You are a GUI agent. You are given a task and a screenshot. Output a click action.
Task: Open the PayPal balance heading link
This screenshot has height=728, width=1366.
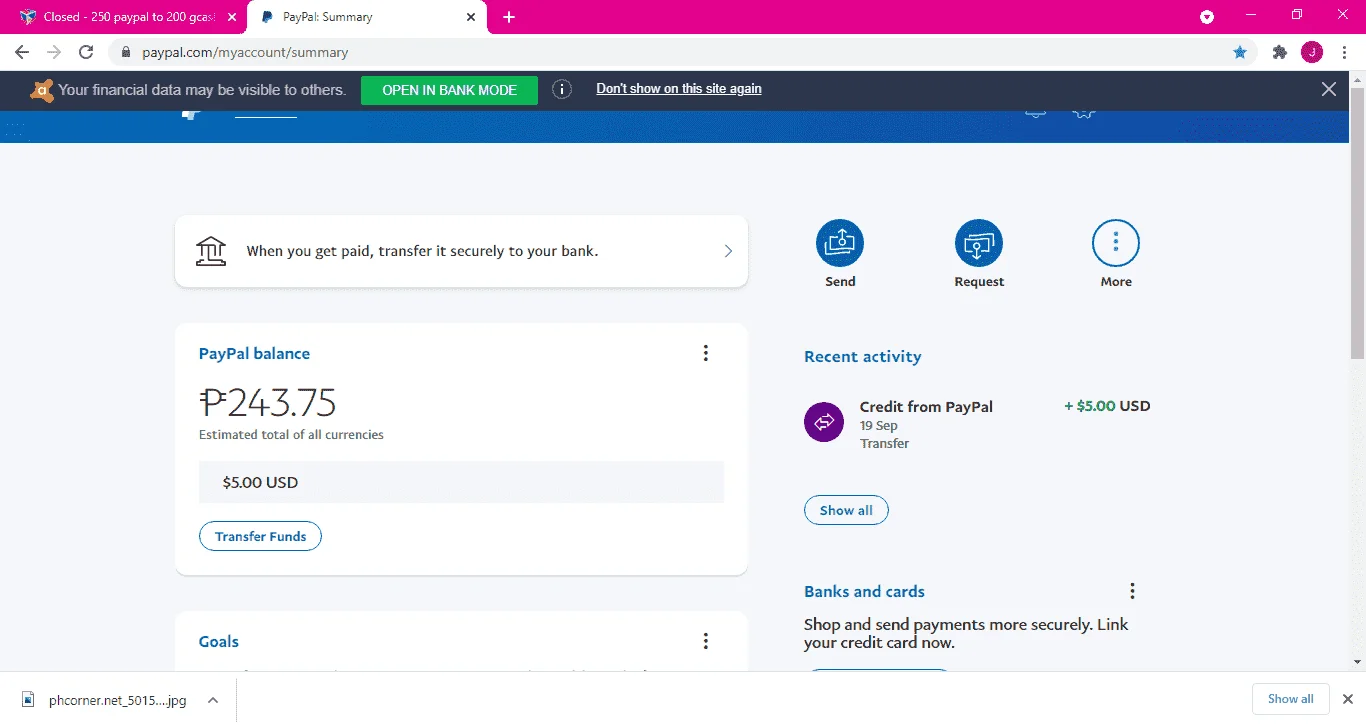(254, 354)
